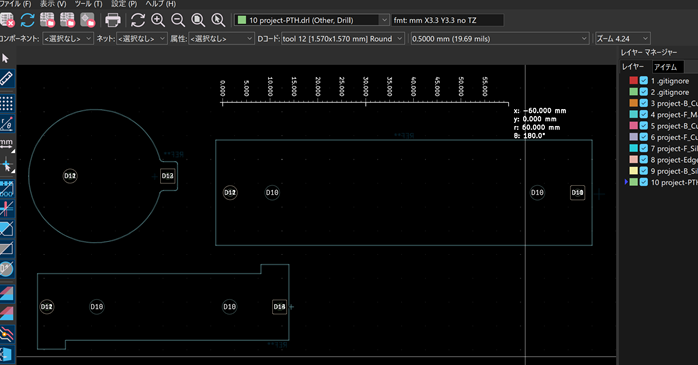
Task: Open the Dコード tool 12 dropdown
Action: (x=342, y=39)
